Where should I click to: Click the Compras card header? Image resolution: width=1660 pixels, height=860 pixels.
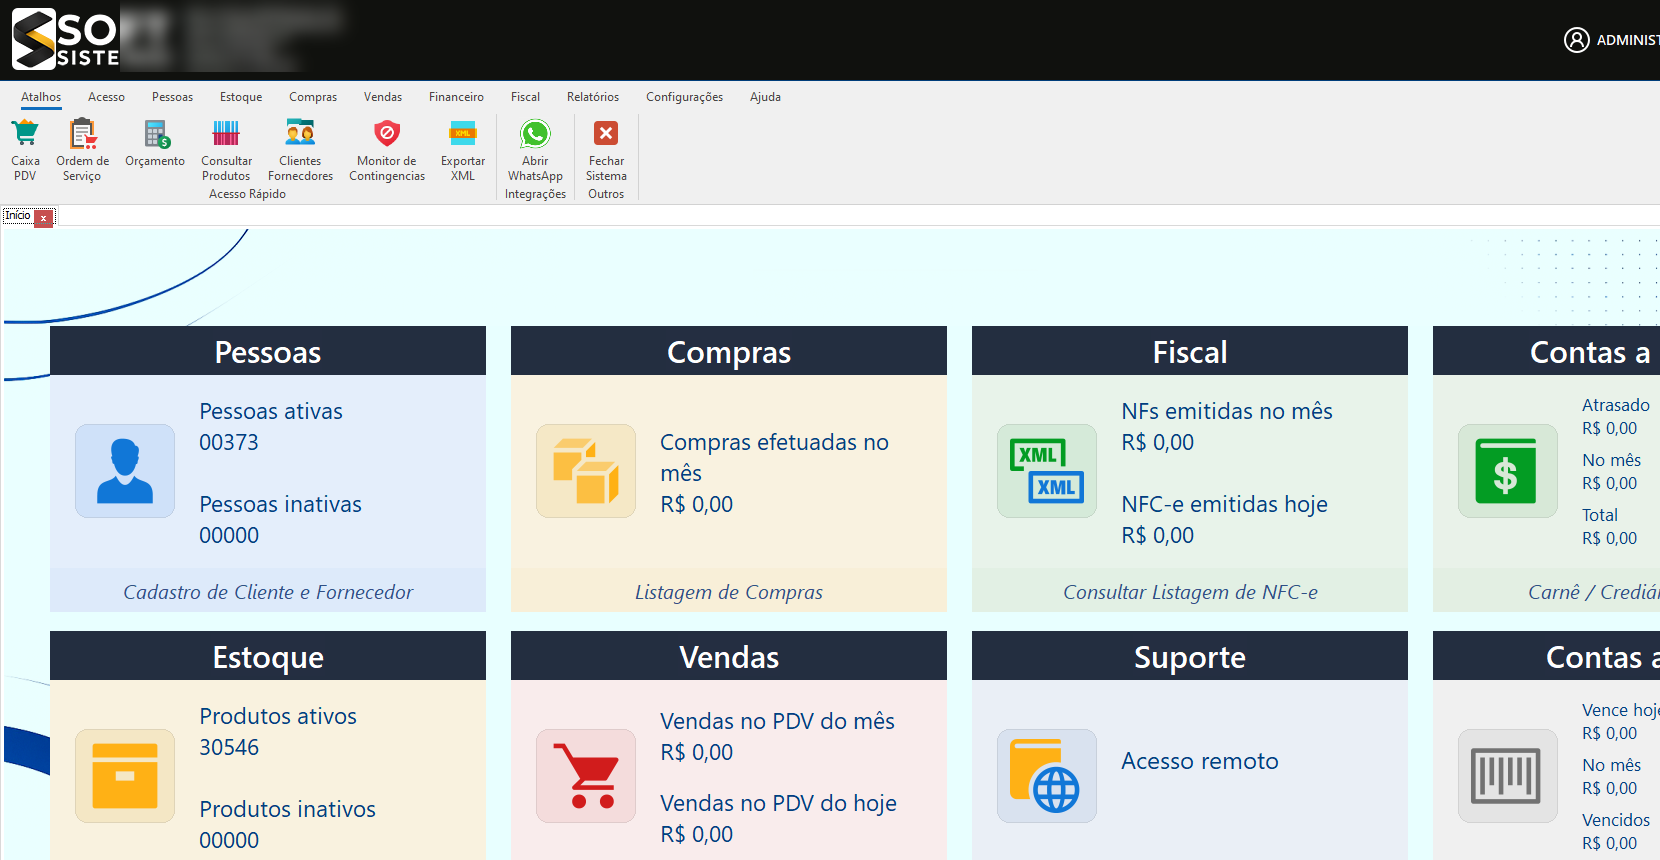(x=729, y=351)
